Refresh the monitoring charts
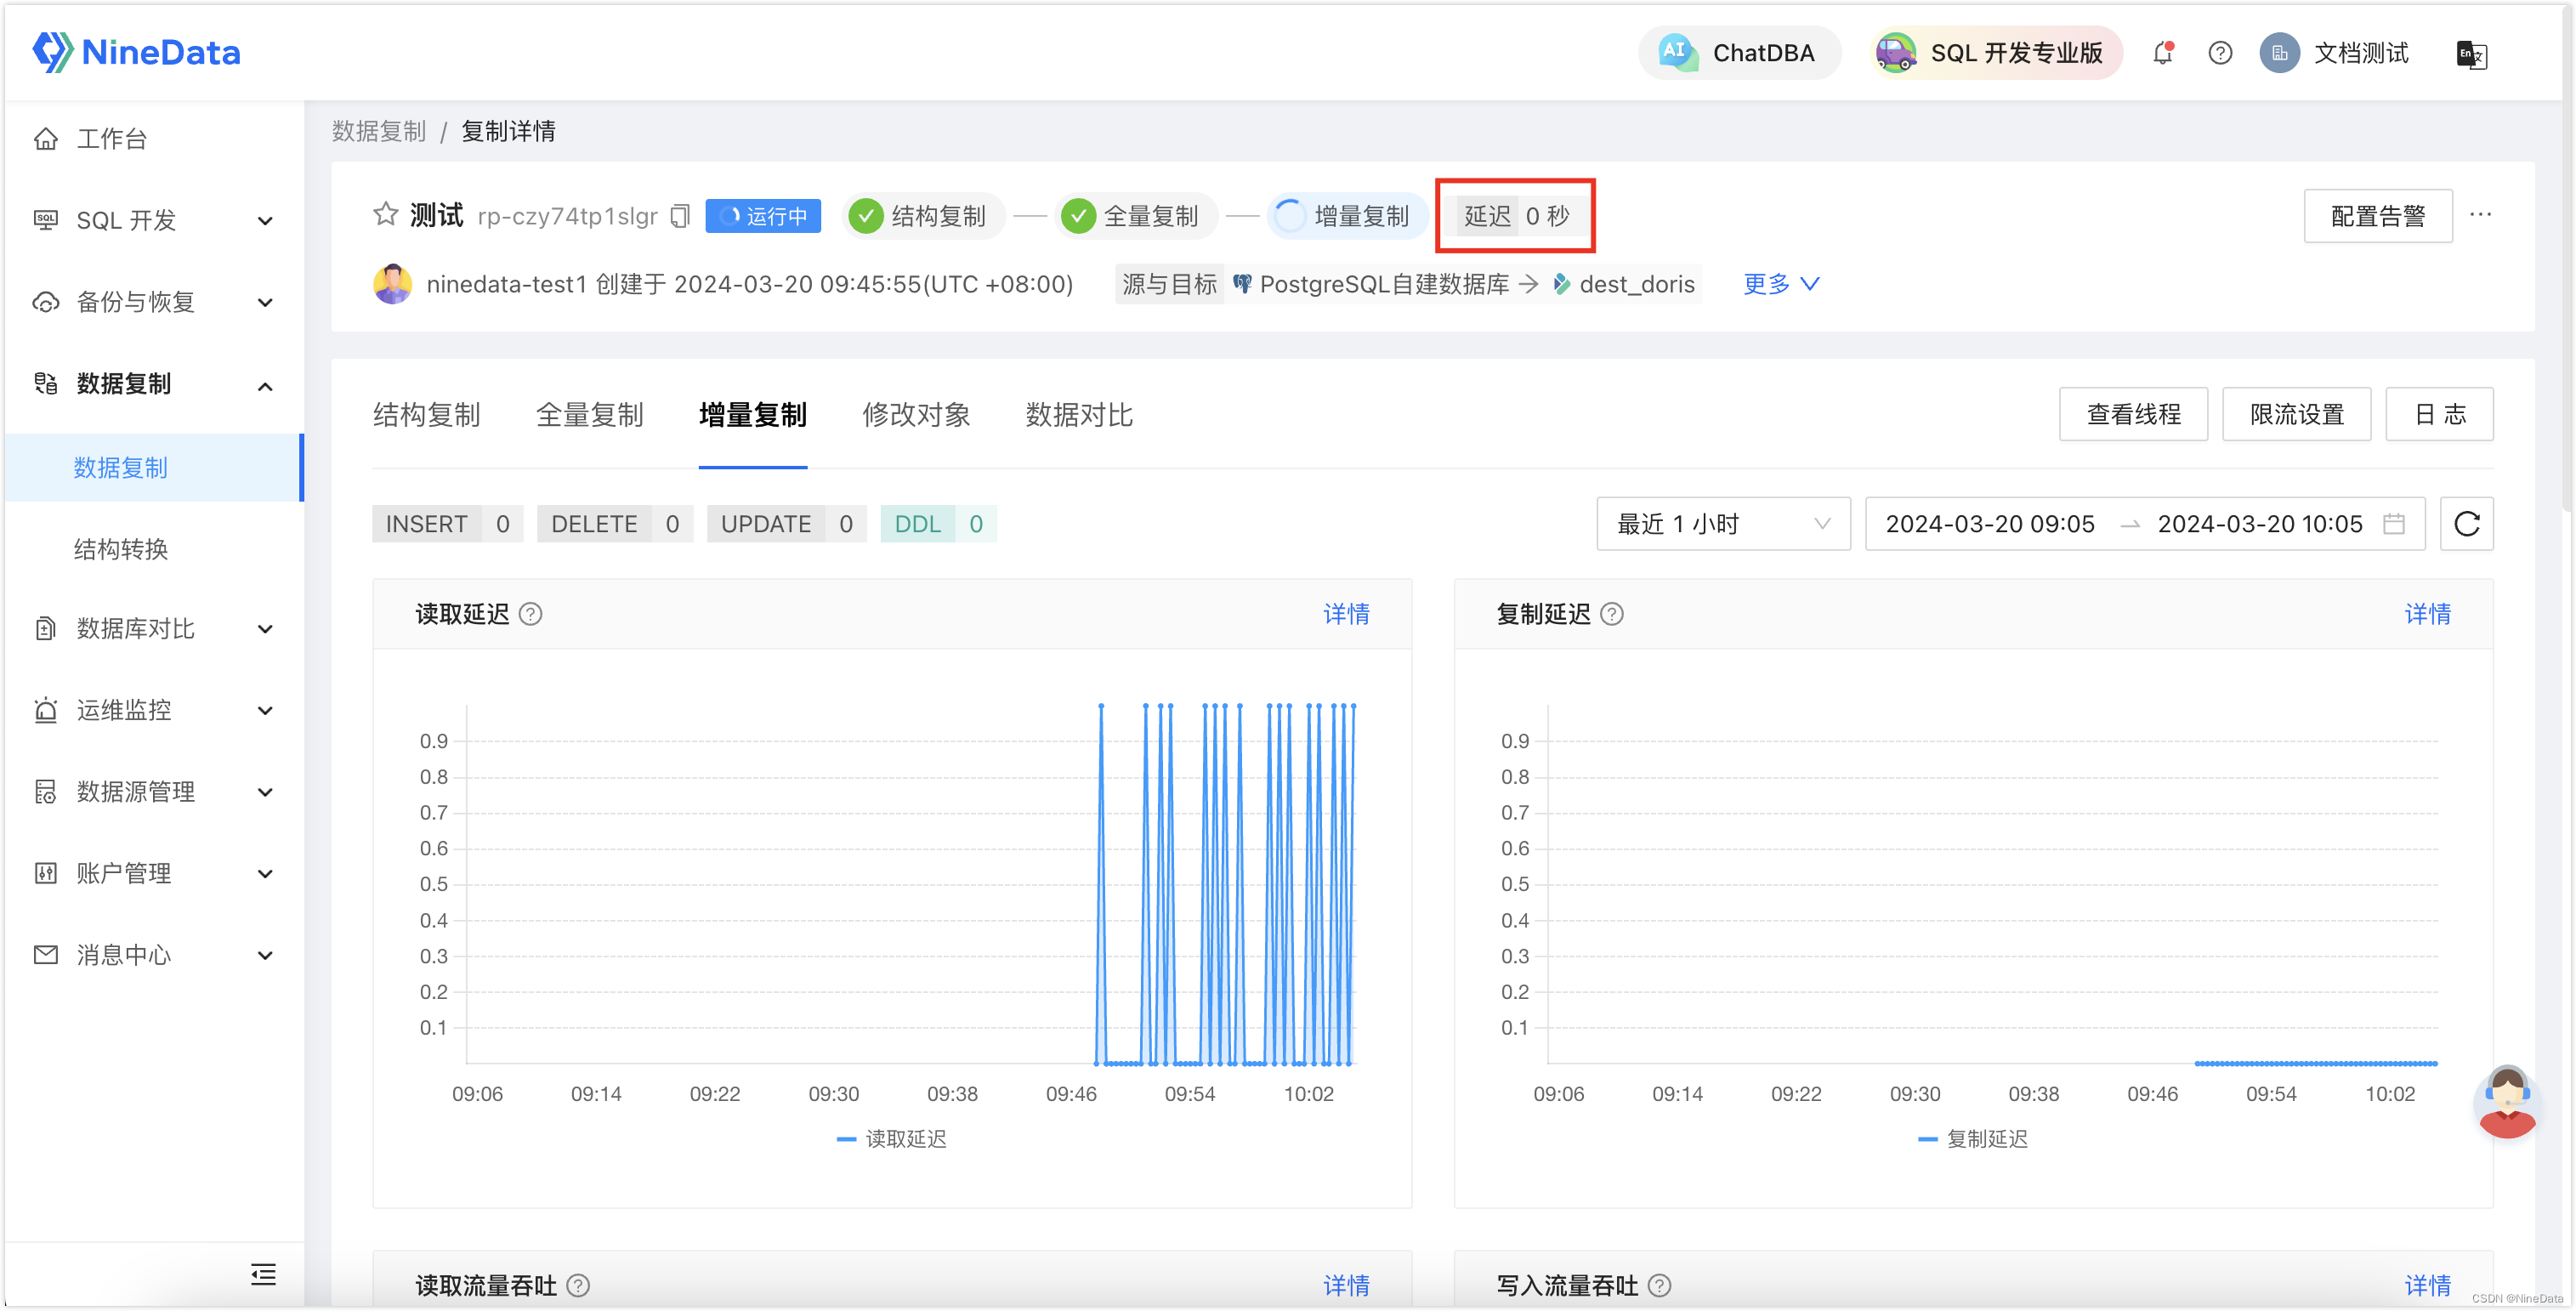 [x=2467, y=523]
